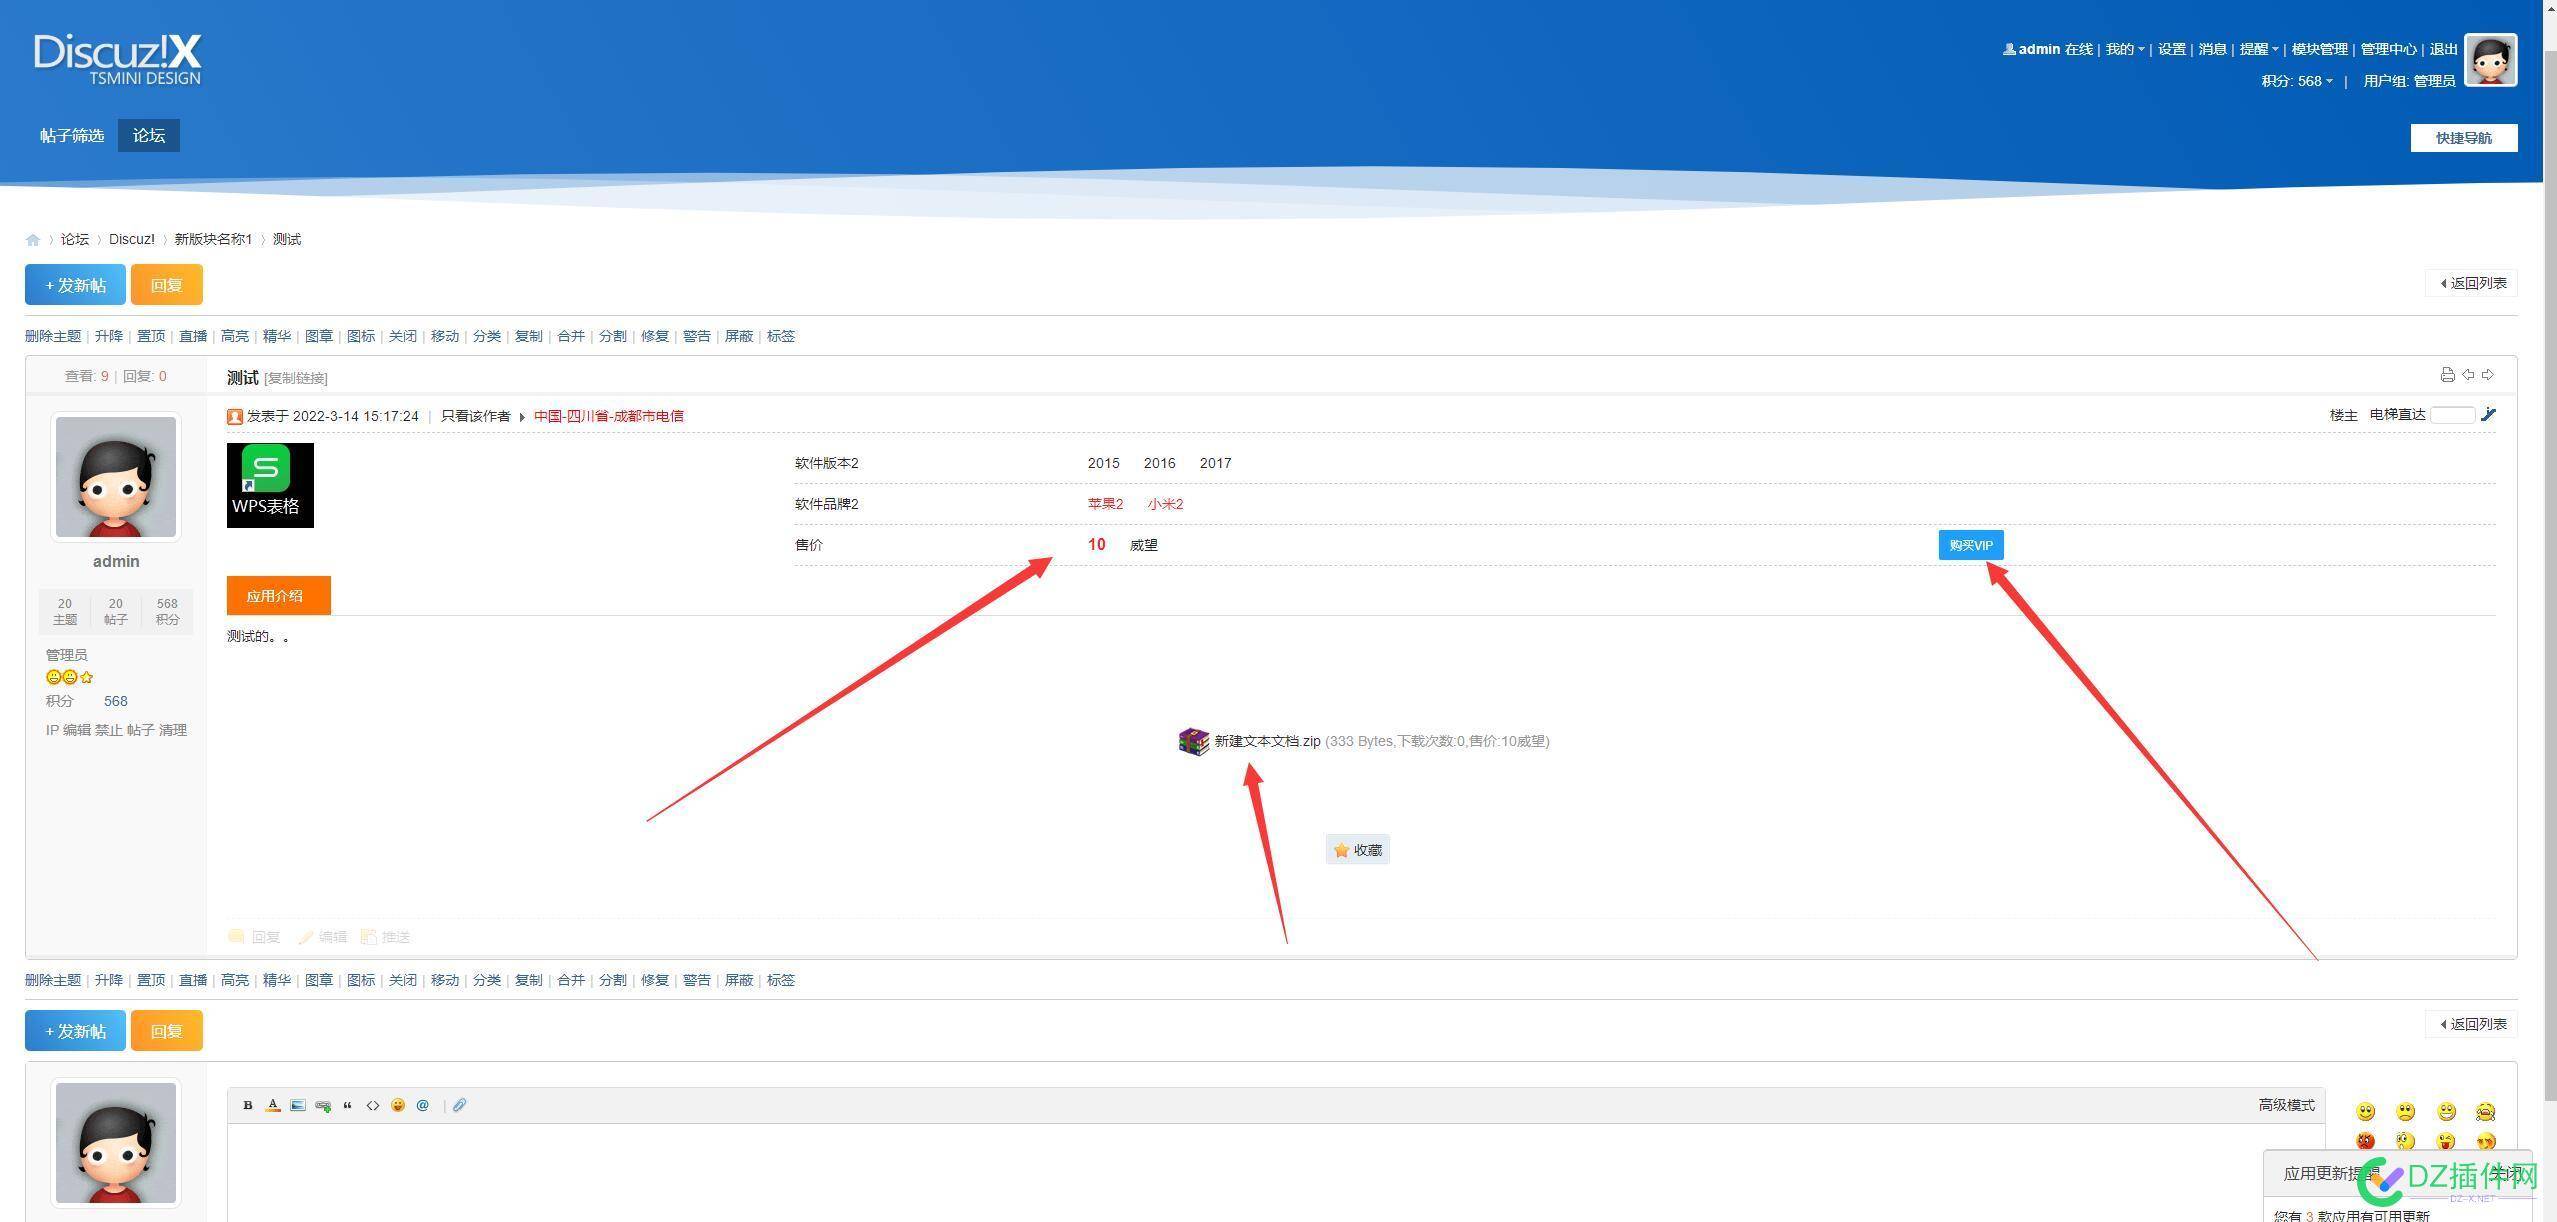2557x1222 pixels.
Task: Expand the 我的 dropdown in header
Action: pyautogui.click(x=2125, y=49)
